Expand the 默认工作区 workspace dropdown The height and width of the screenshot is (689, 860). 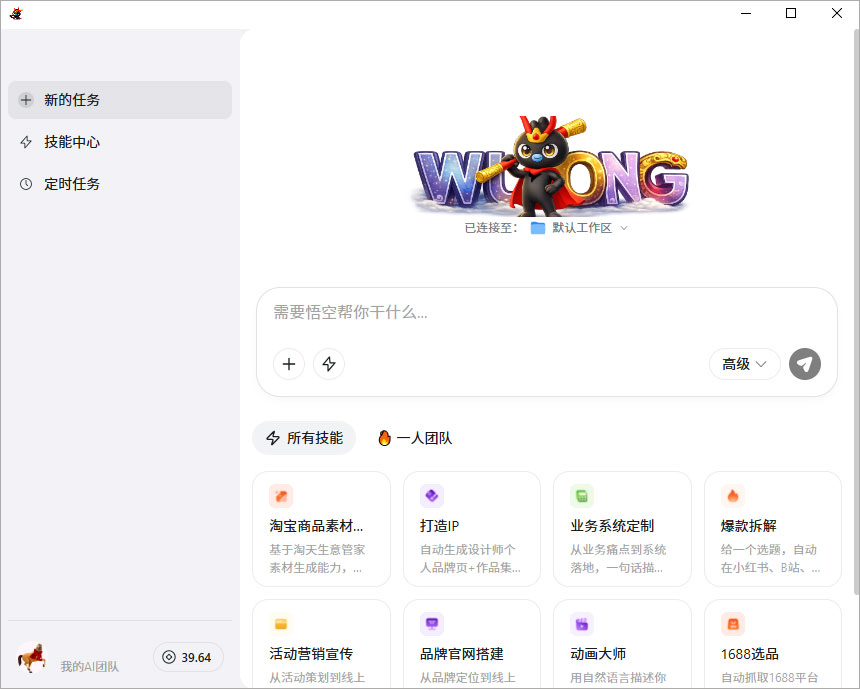[x=581, y=228]
